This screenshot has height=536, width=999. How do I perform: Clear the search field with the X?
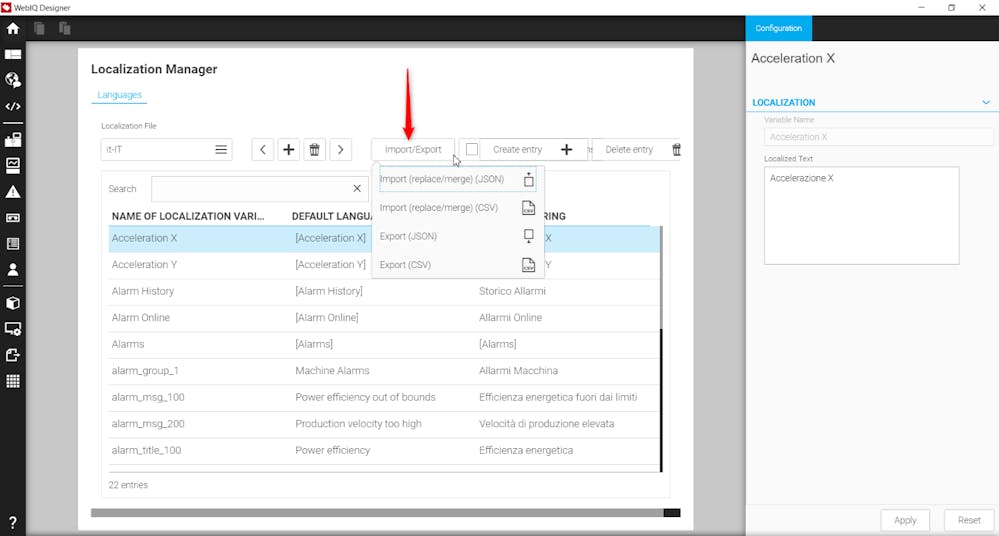pos(357,189)
